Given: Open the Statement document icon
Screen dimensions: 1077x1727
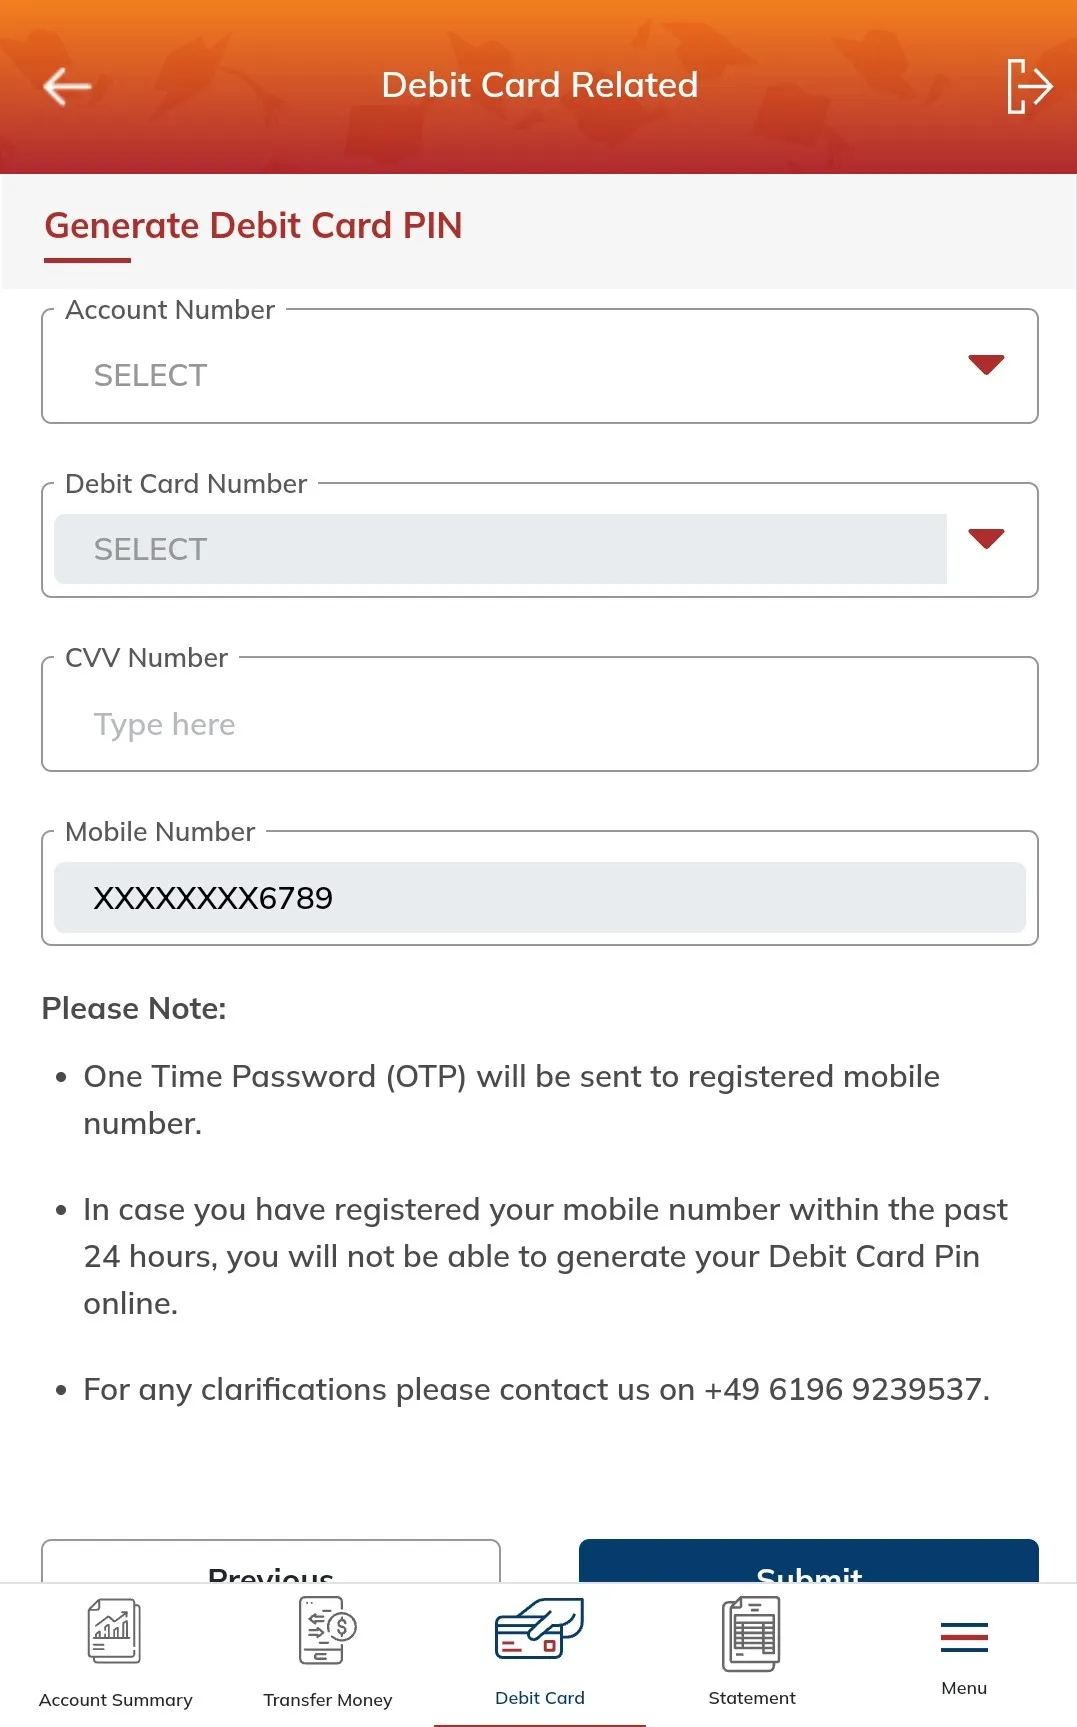Looking at the screenshot, I should 752,1634.
